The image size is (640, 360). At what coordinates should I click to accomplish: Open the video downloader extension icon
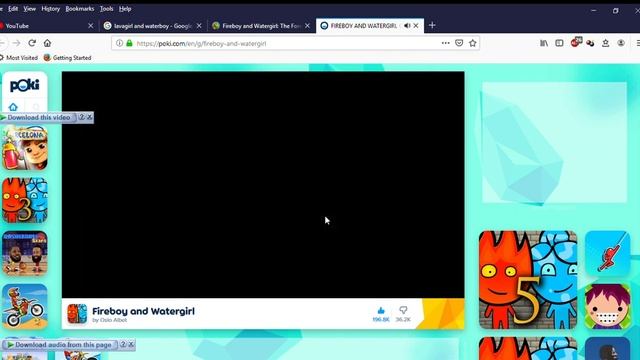(590, 43)
